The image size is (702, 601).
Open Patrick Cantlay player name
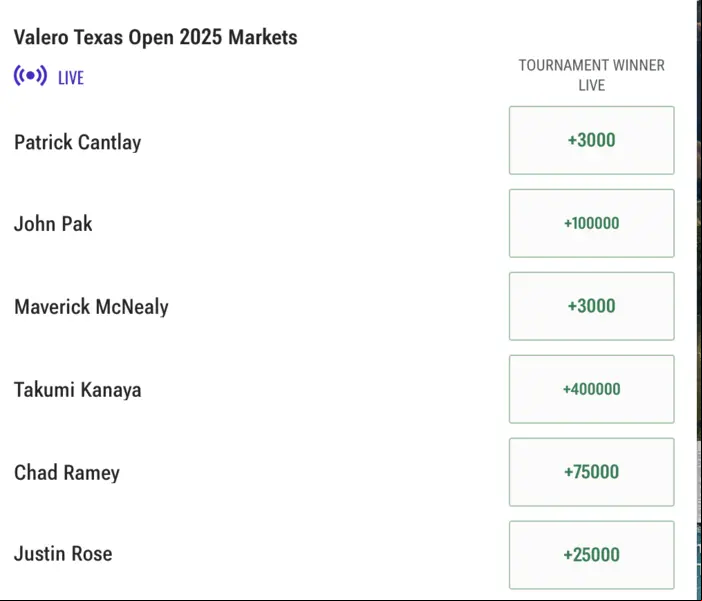77,142
